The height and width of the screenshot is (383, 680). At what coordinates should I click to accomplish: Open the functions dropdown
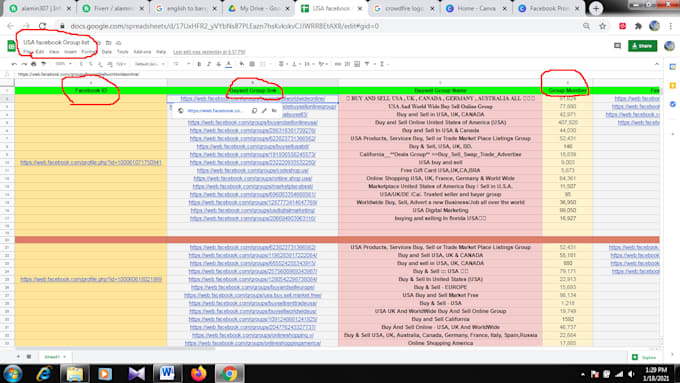pyautogui.click(x=383, y=64)
